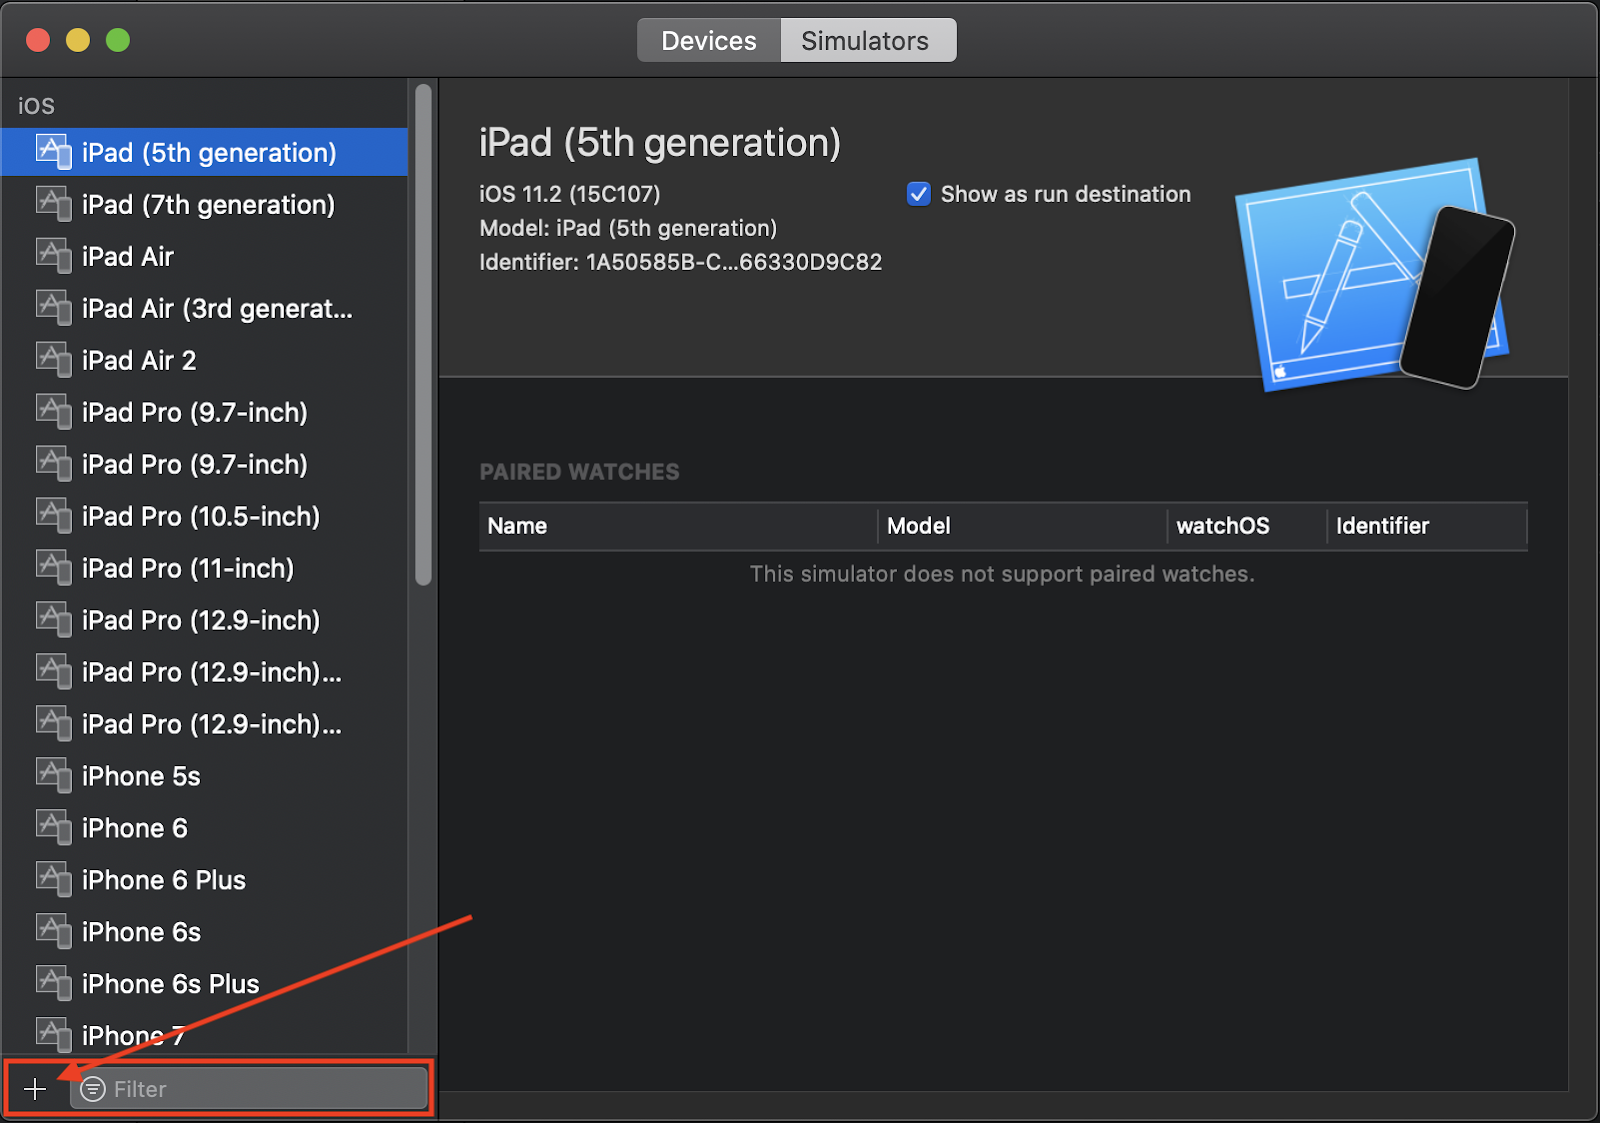Select the iPad Pro (10.5-inch) simulator

199,515
